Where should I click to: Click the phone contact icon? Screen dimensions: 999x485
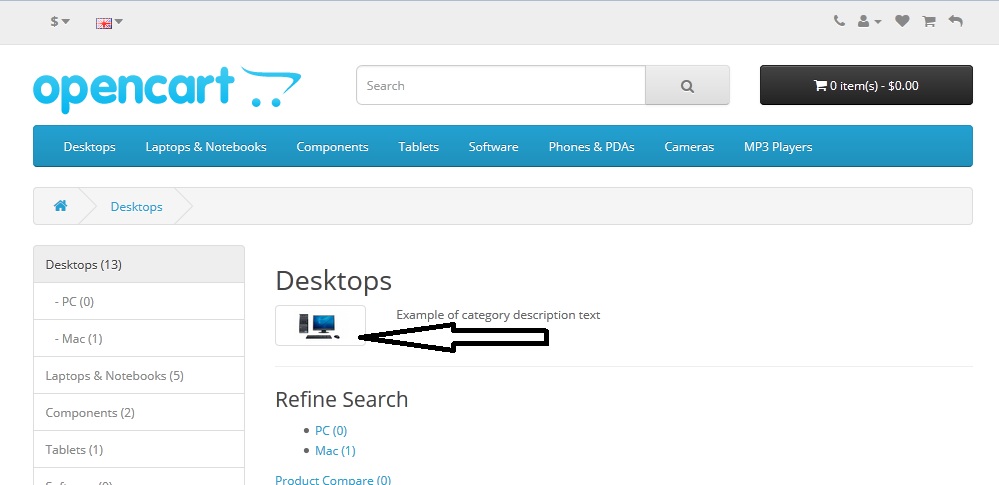coord(839,21)
